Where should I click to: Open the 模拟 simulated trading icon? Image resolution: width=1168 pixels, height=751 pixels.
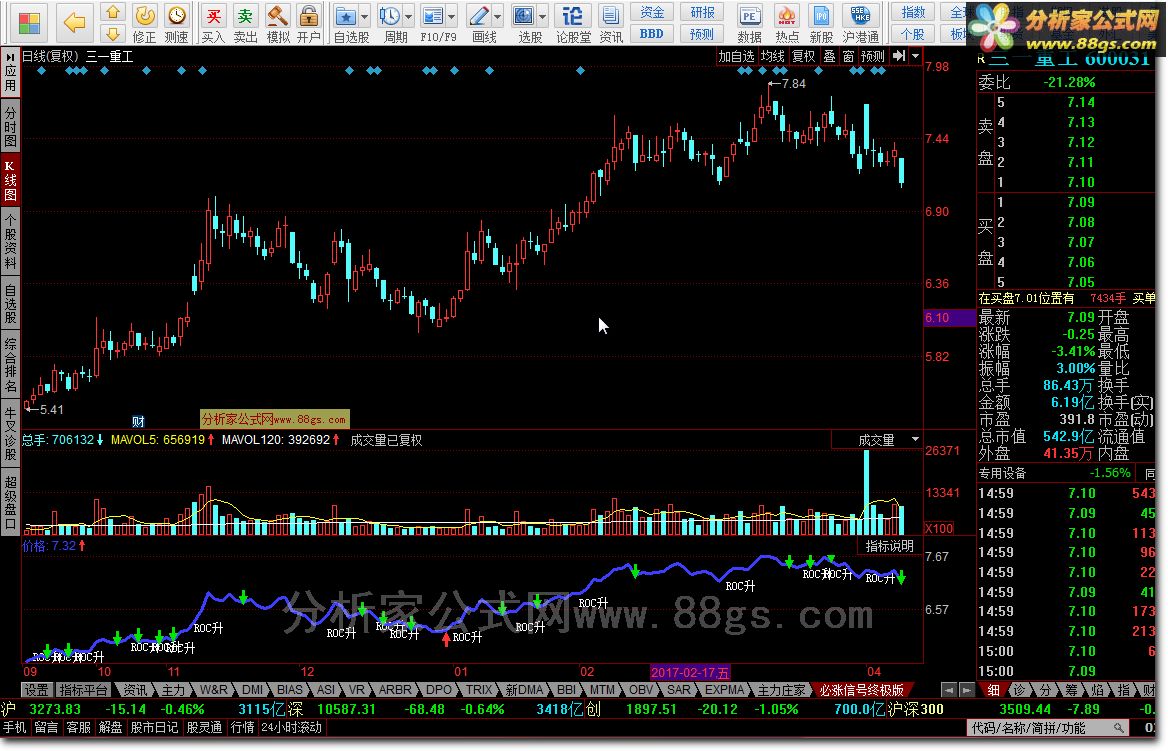(x=278, y=23)
